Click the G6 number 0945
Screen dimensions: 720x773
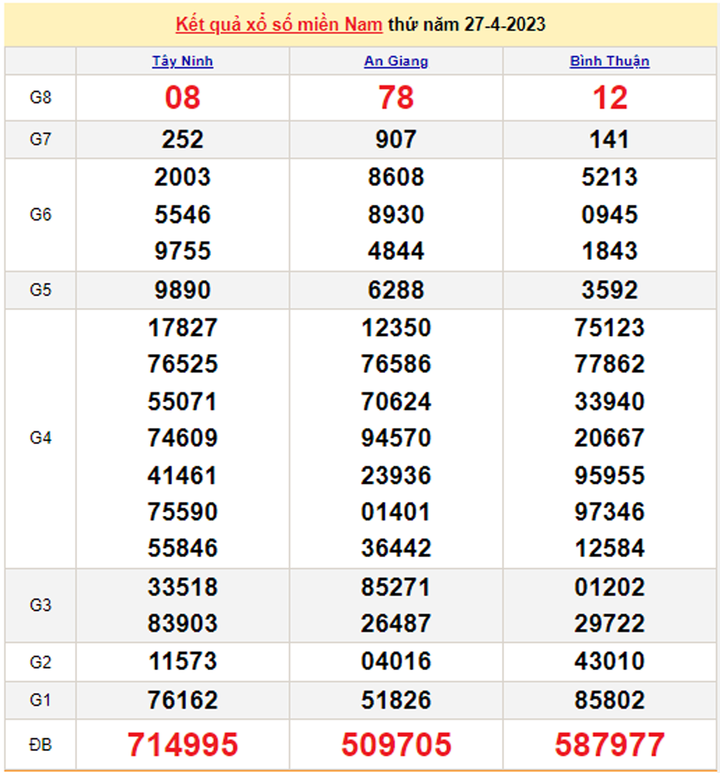point(610,214)
